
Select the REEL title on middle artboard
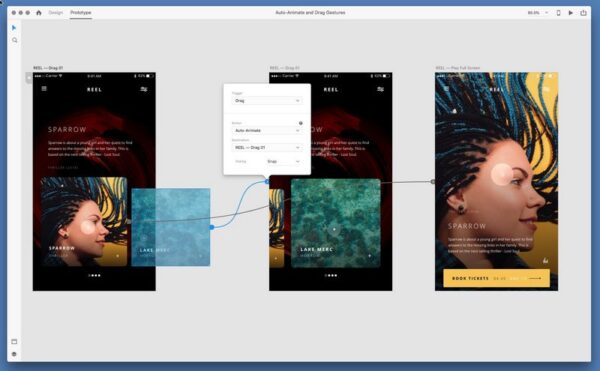coord(331,89)
